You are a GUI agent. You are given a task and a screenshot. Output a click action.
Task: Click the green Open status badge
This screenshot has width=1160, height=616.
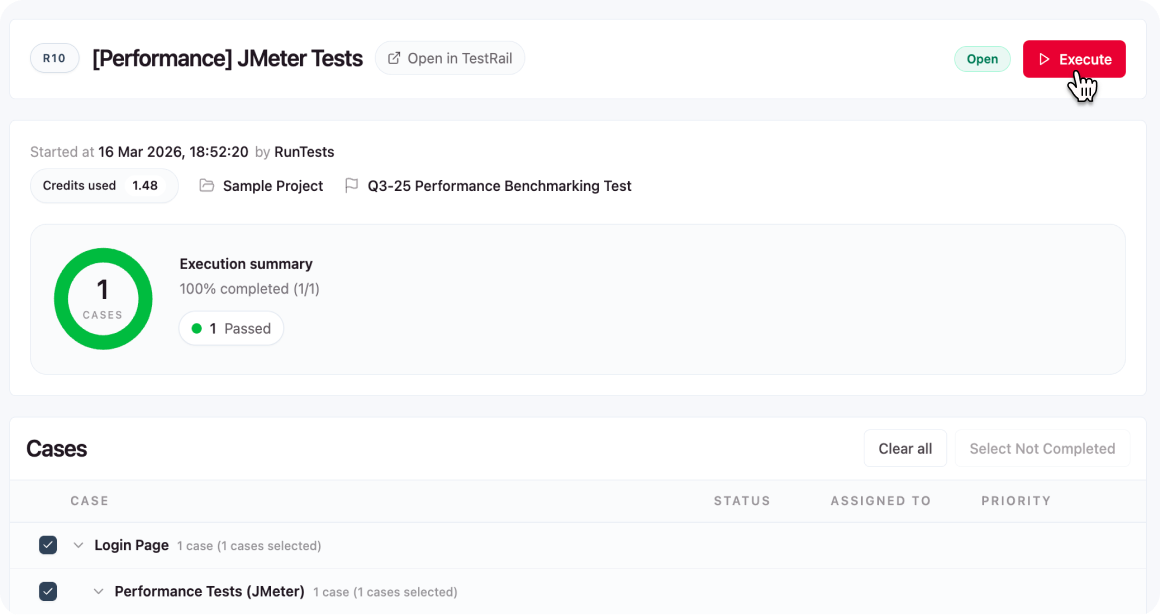pyautogui.click(x=982, y=59)
